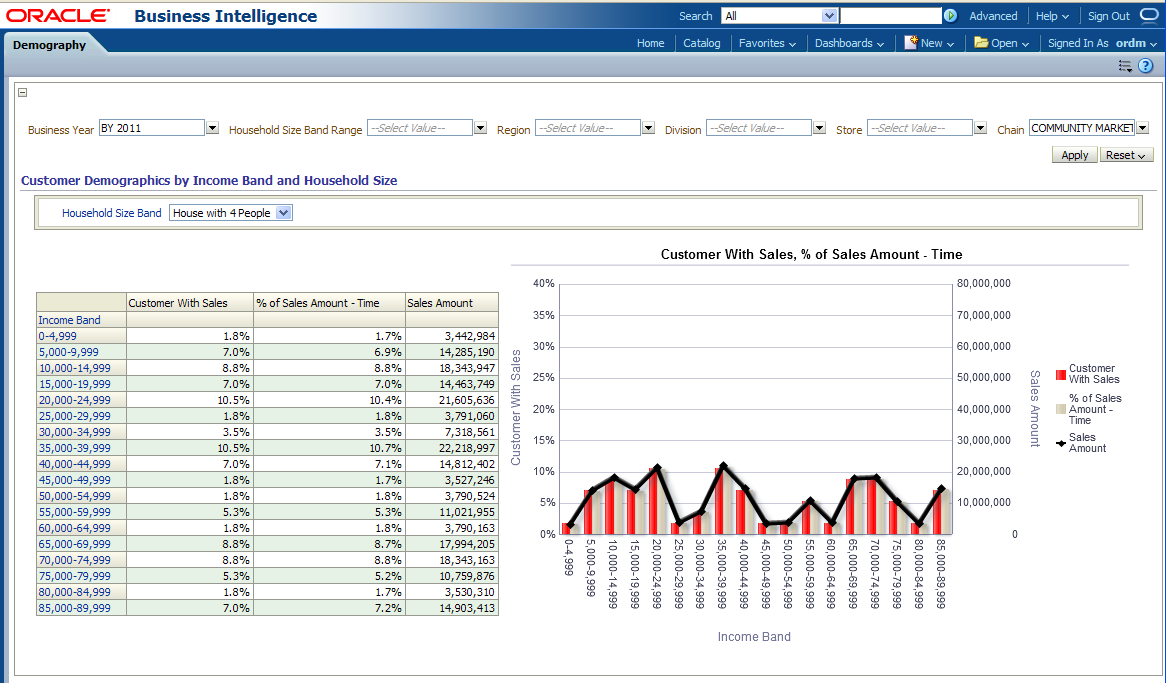Viewport: 1166px width, 683px height.
Task: Open the page options list icon
Action: point(1125,66)
